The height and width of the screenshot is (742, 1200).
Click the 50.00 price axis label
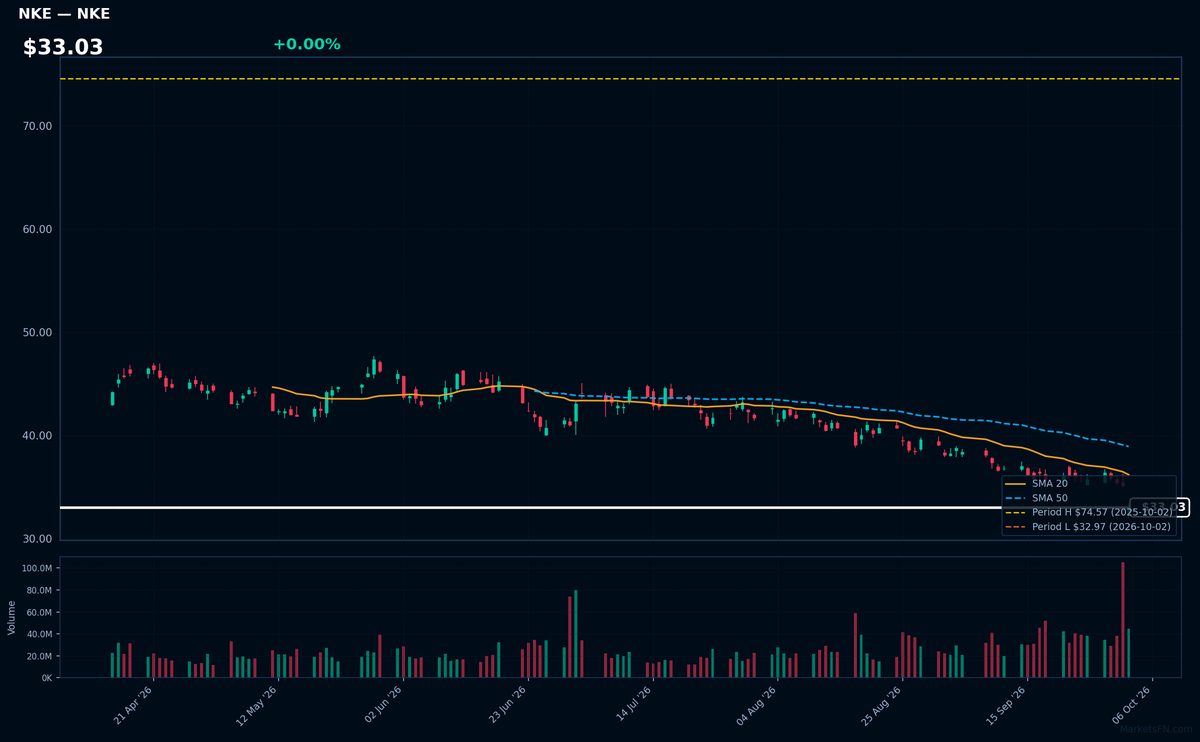click(x=37, y=332)
